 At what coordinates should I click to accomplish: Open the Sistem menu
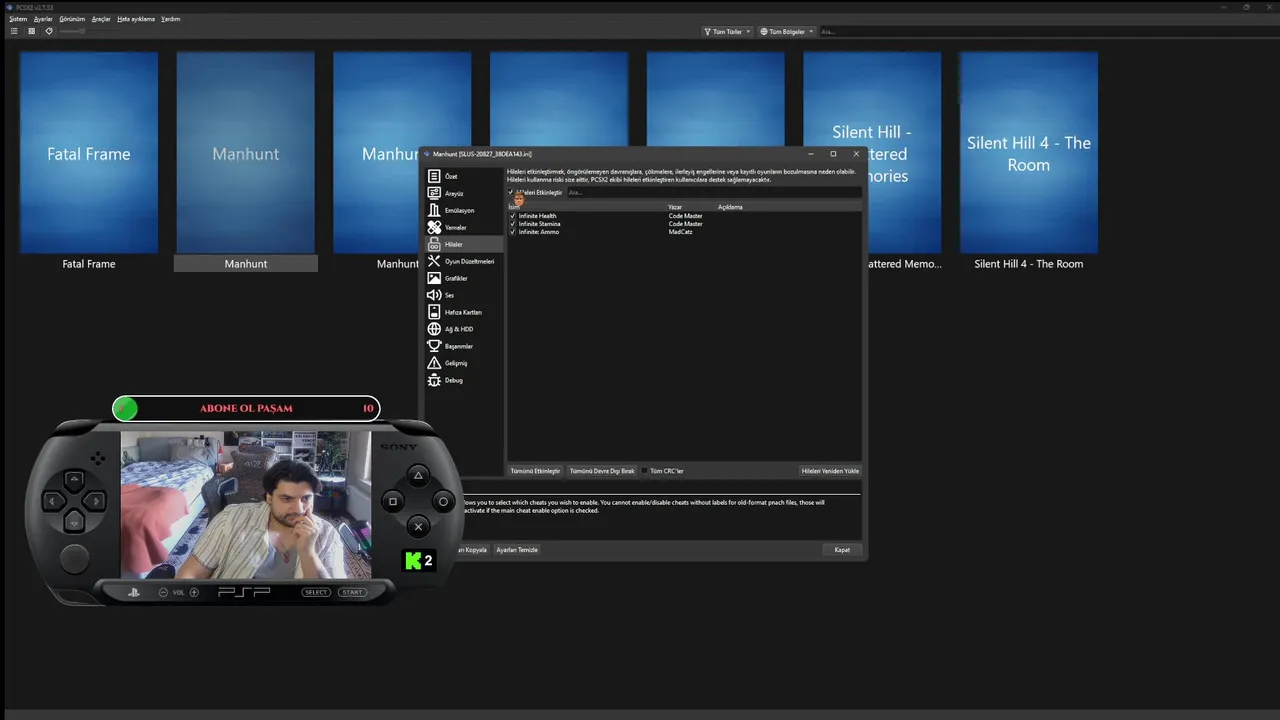[x=18, y=19]
